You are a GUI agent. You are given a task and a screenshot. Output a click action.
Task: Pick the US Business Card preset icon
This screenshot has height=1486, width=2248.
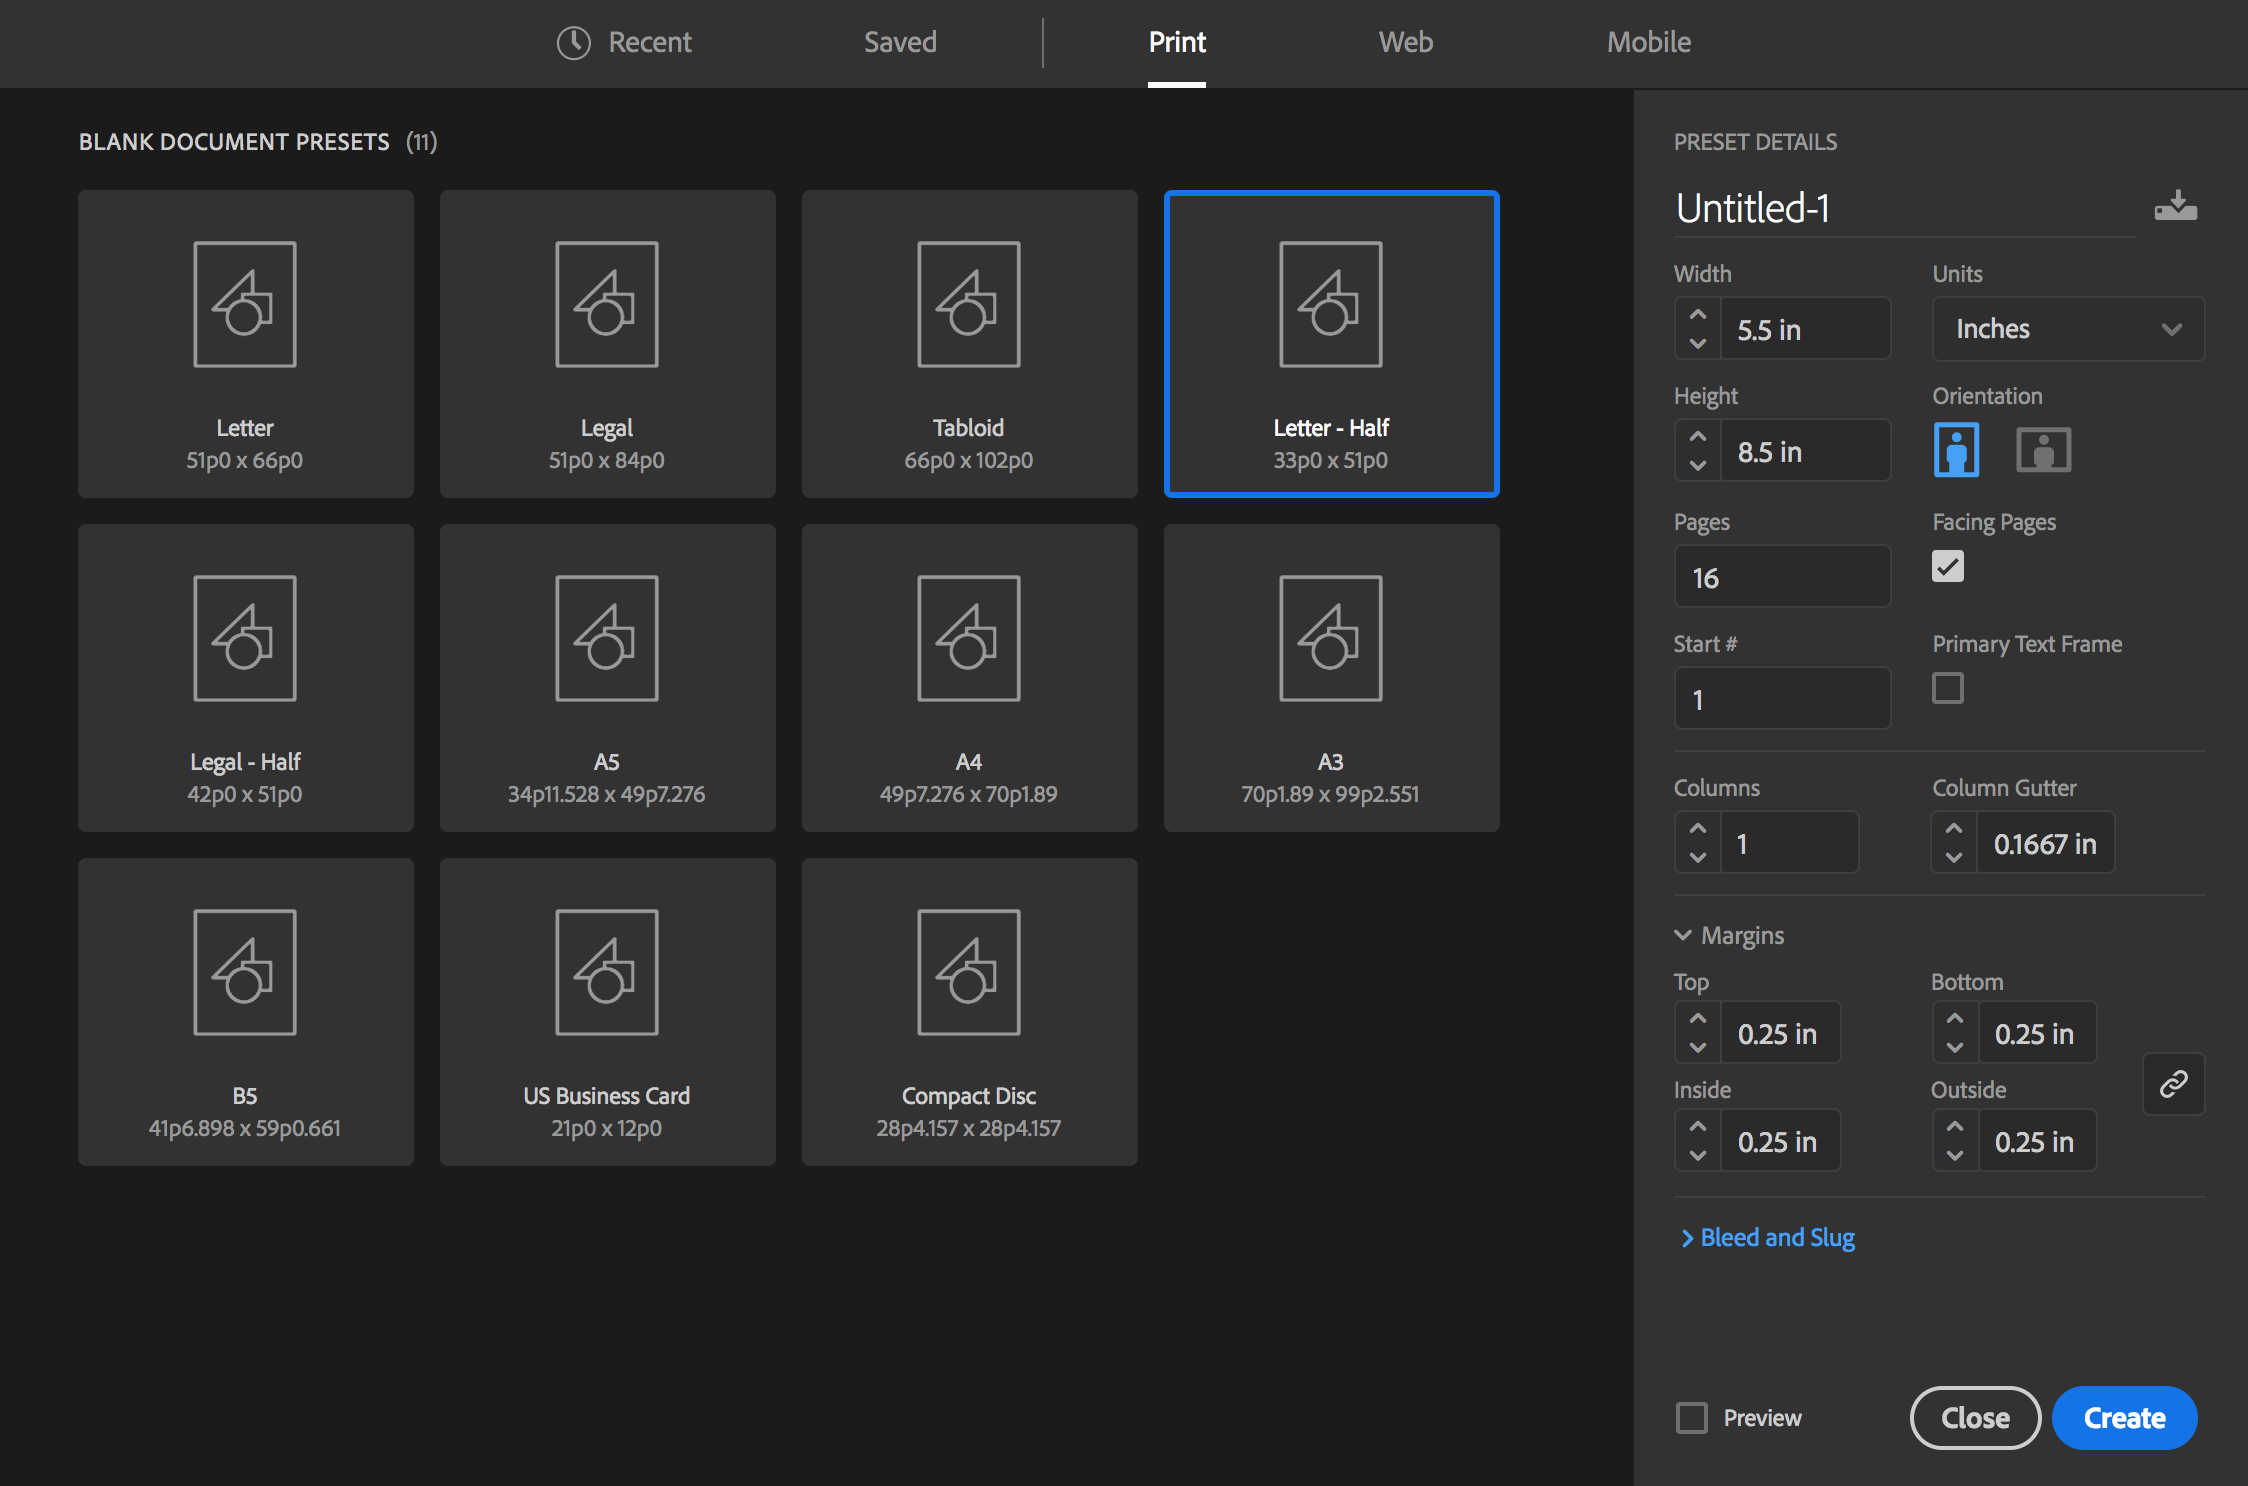point(606,972)
